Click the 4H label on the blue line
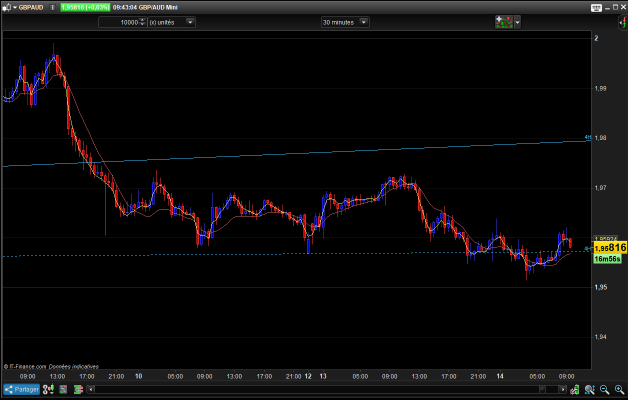Screen dimensions: 628x400 pyautogui.click(x=588, y=137)
